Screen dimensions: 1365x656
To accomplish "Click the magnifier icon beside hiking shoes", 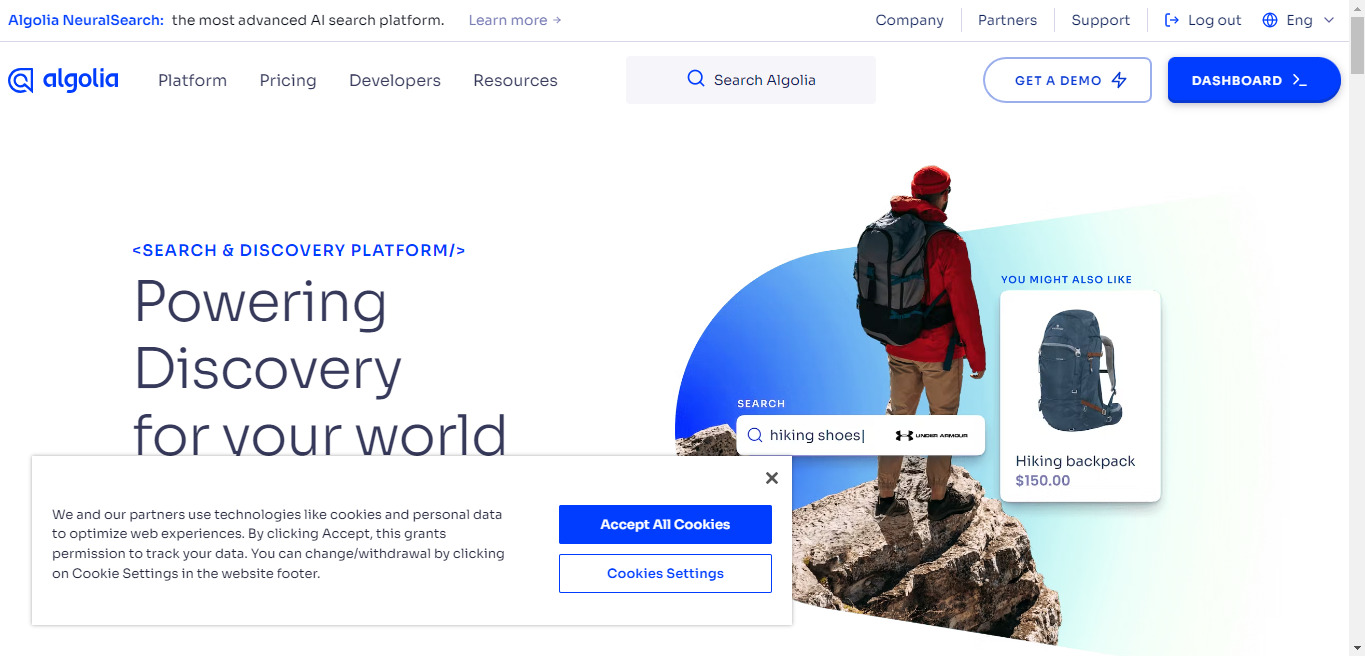I will pyautogui.click(x=755, y=435).
